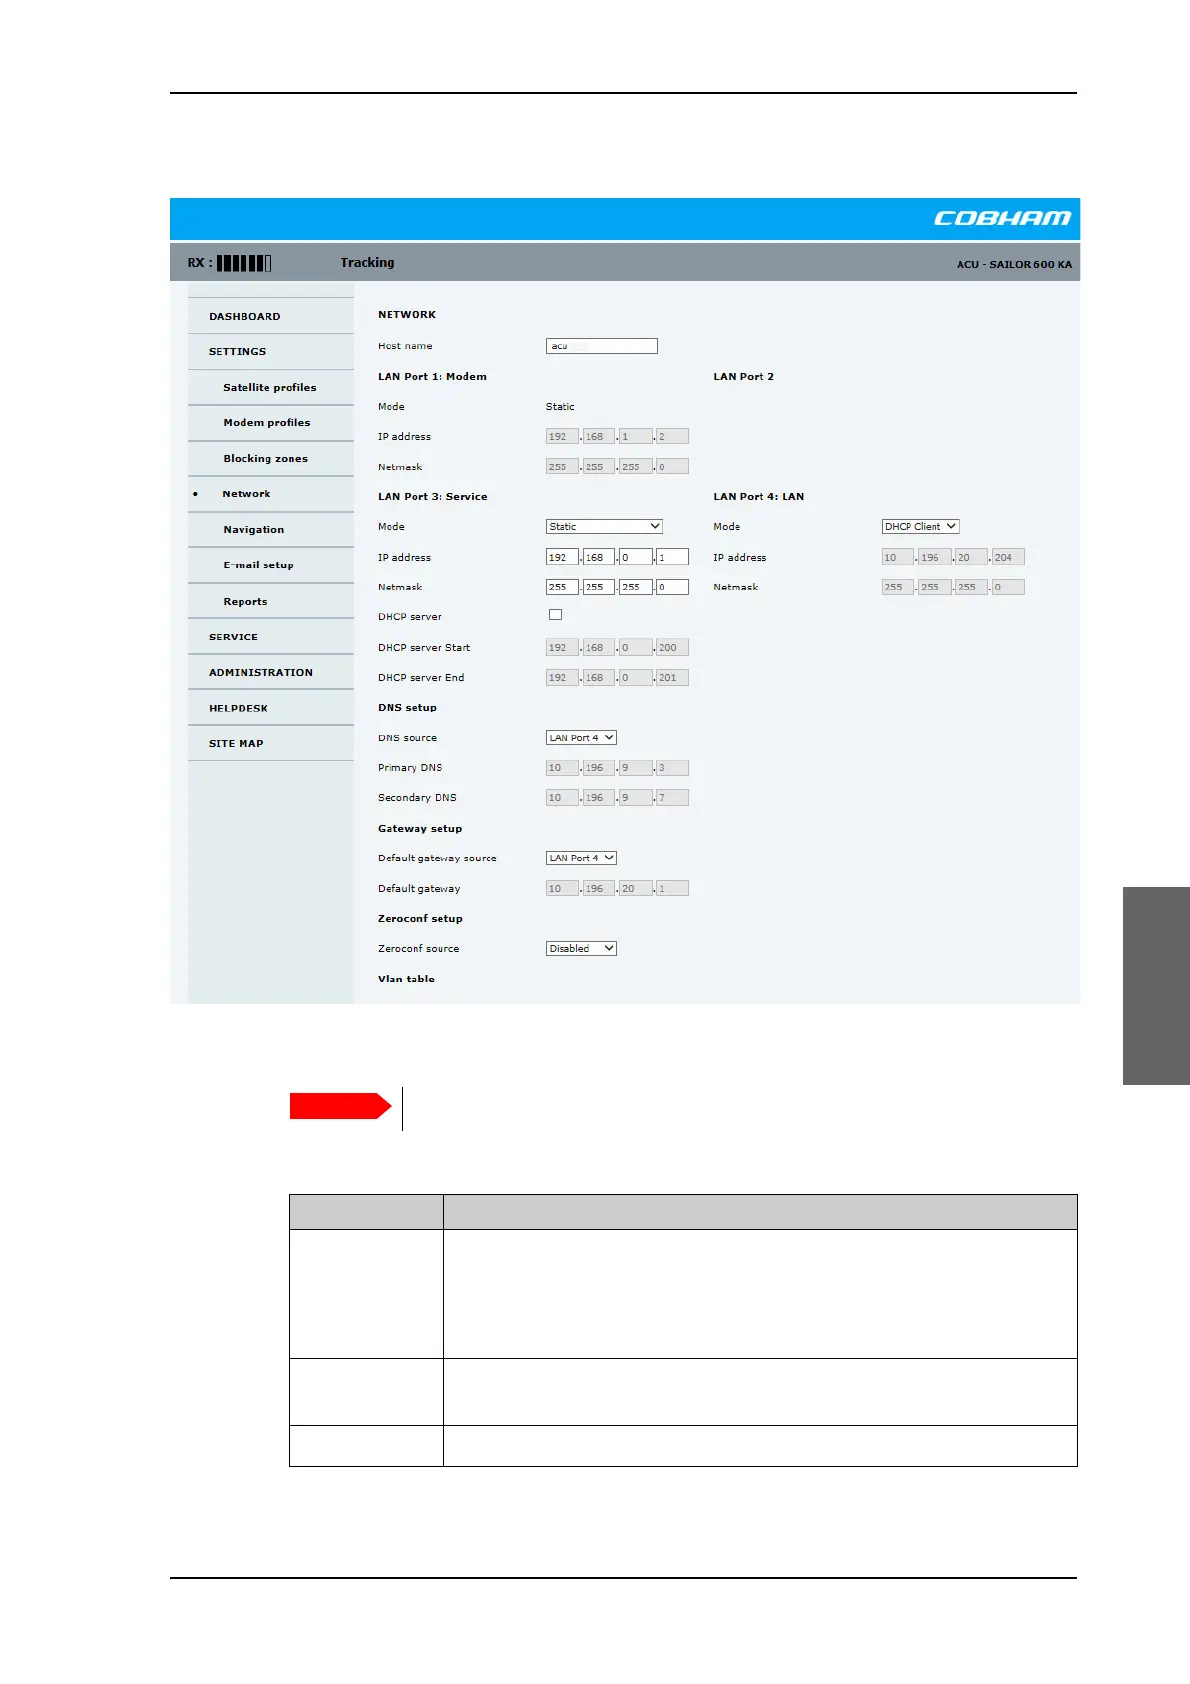Viewport: 1190px width, 1684px height.
Task: Click the COBHAM logo
Action: (x=1002, y=218)
